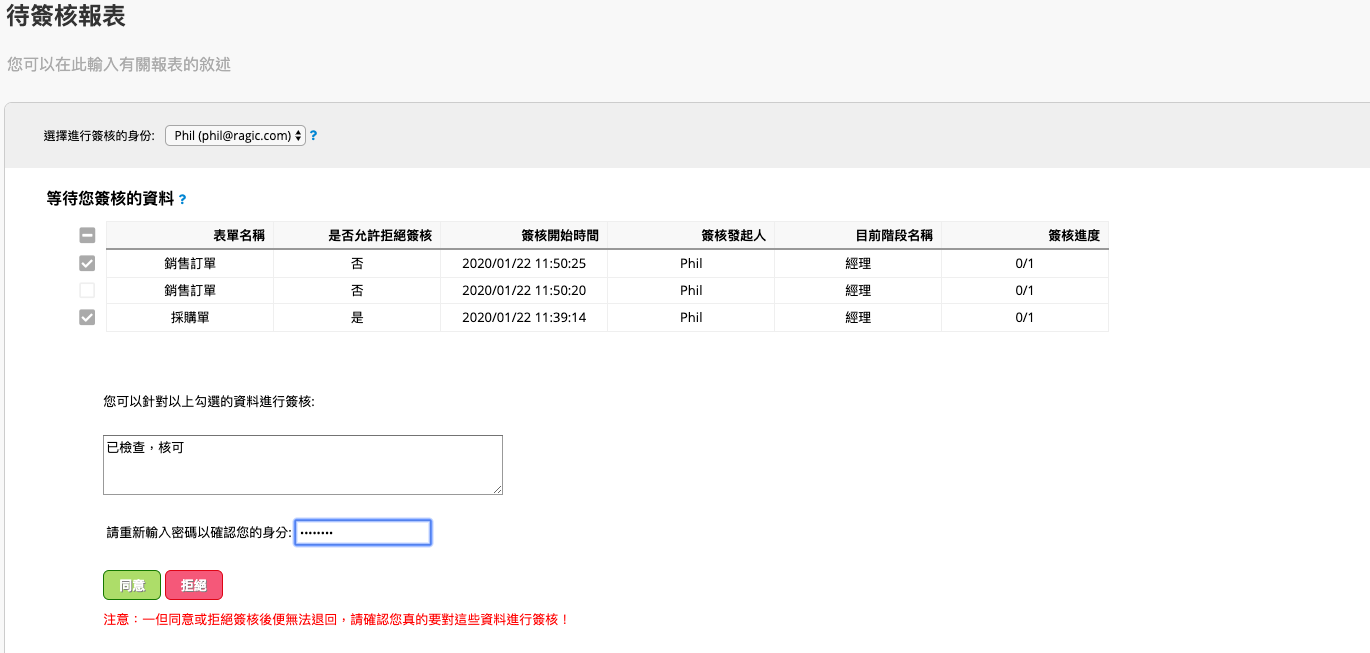Focus the password confirmation field

[363, 533]
